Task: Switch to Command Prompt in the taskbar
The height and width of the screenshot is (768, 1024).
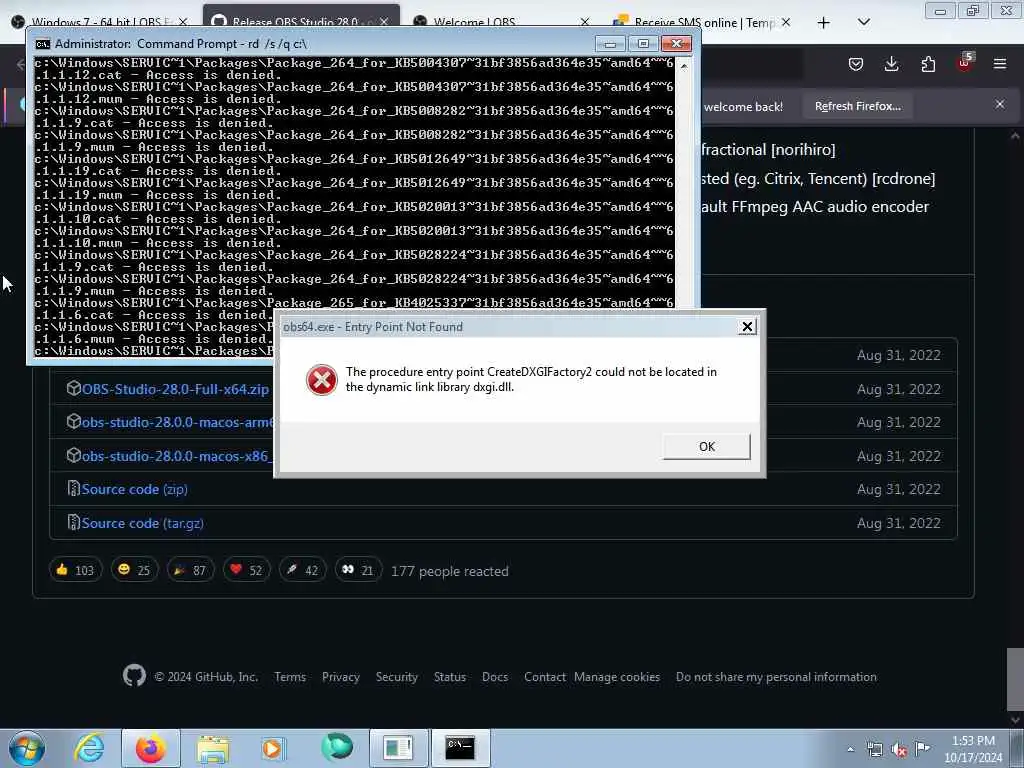Action: coord(460,748)
